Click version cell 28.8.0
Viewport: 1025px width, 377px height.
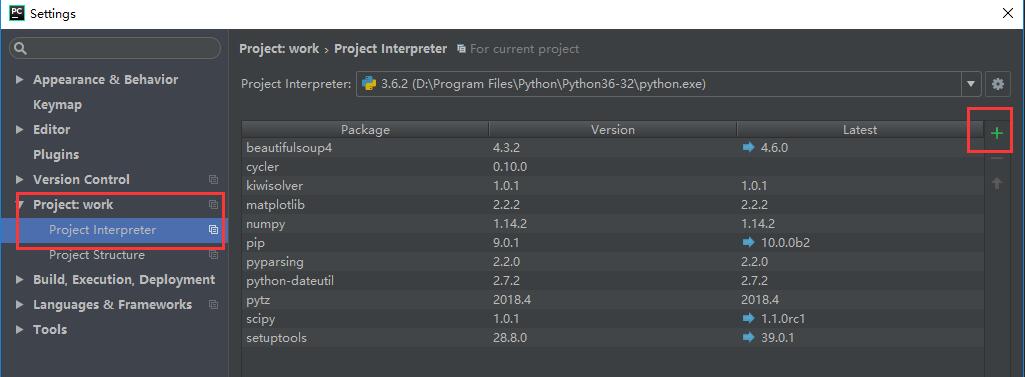point(510,338)
